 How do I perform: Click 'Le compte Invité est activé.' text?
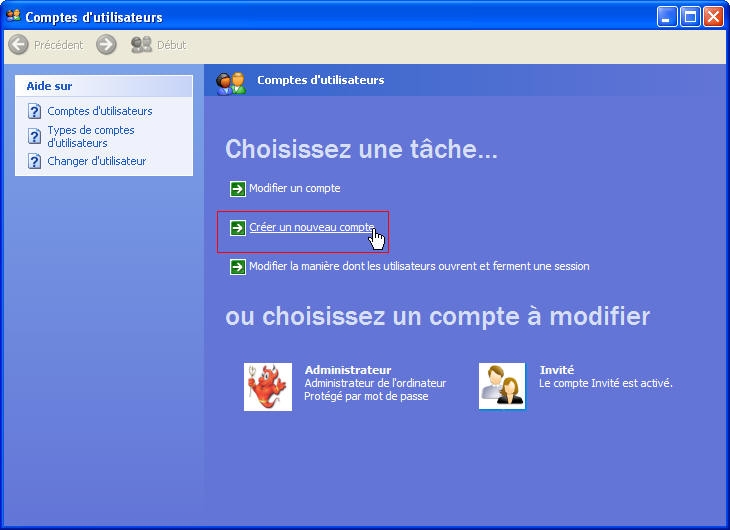(x=606, y=383)
